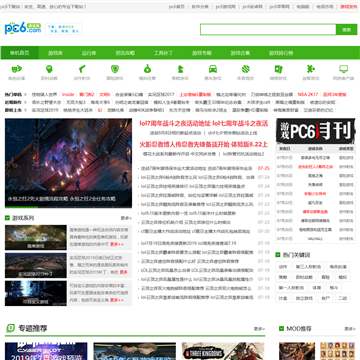This screenshot has width=360, height=360.
Task: Open the 角色扮演 mask category icon
Action: pyautogui.click(x=17, y=69)
